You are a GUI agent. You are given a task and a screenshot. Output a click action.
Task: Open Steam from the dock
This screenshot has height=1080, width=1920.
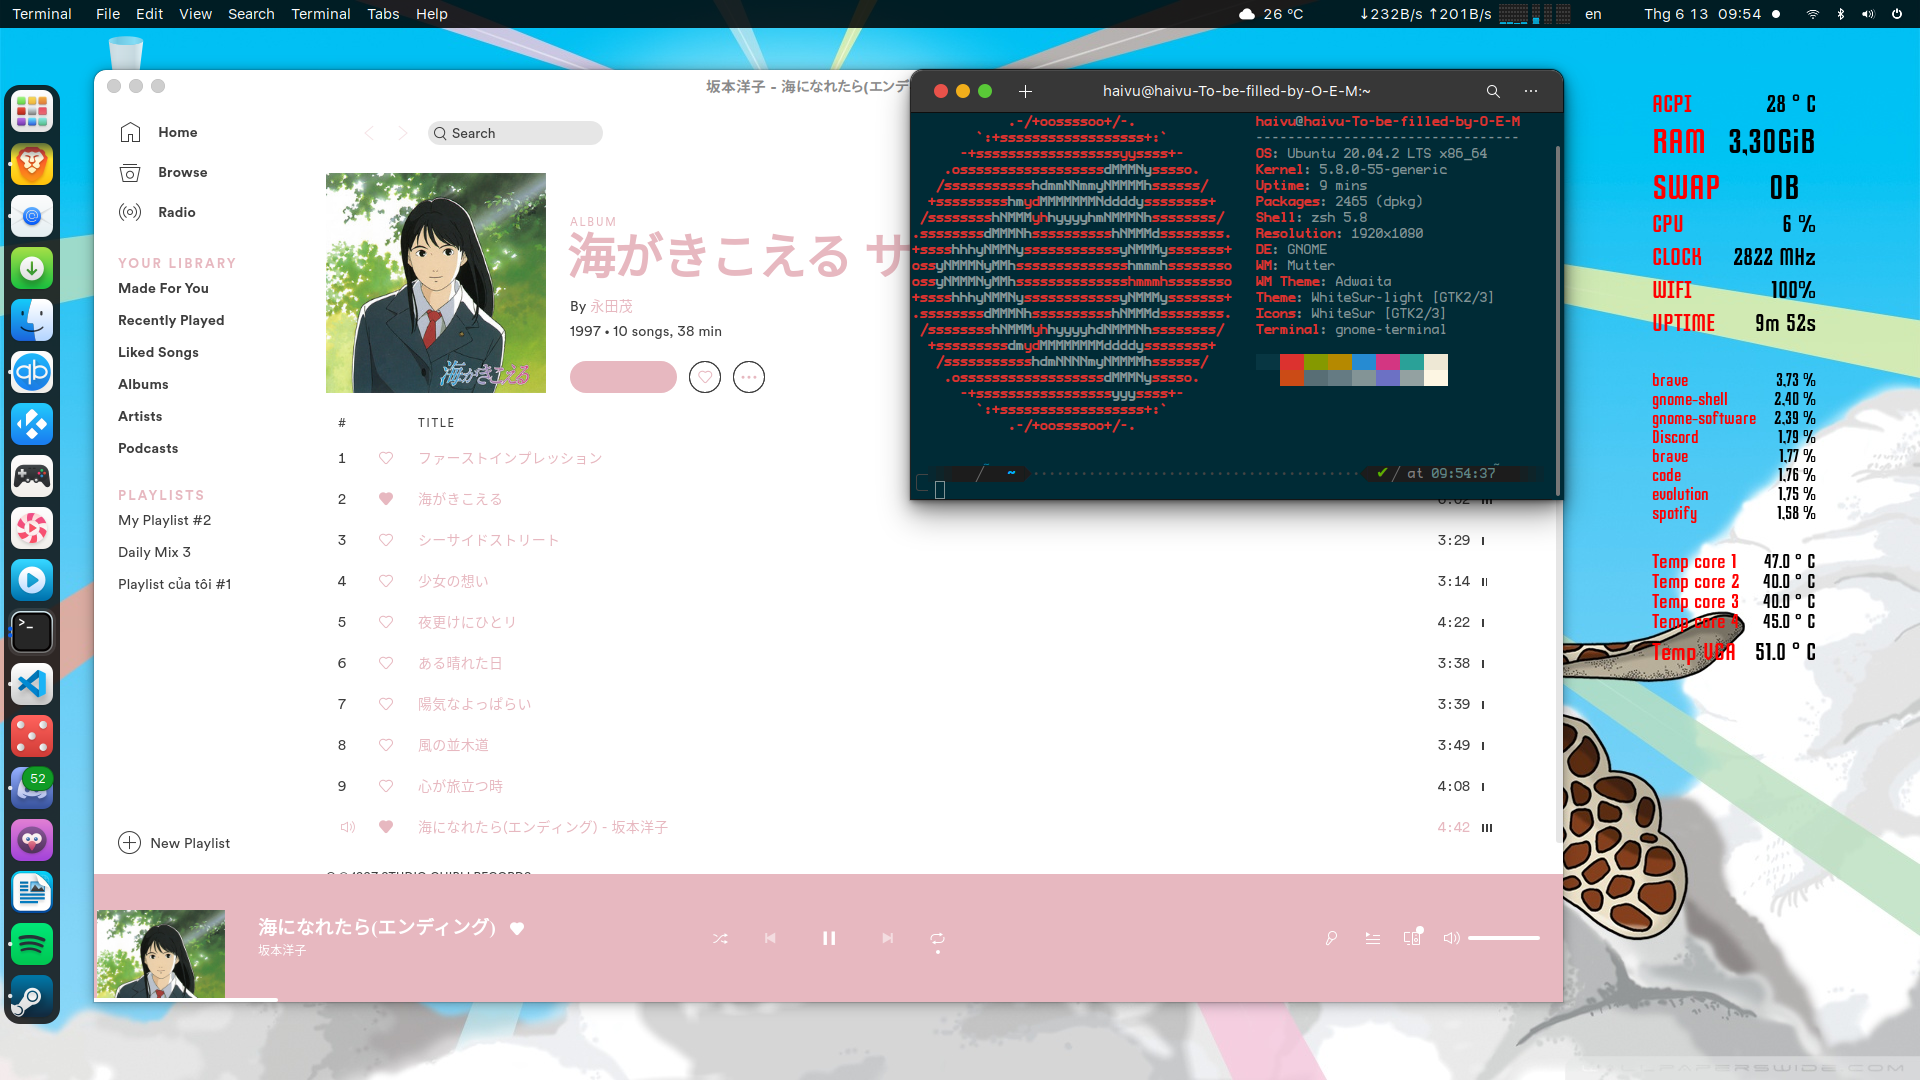click(32, 996)
